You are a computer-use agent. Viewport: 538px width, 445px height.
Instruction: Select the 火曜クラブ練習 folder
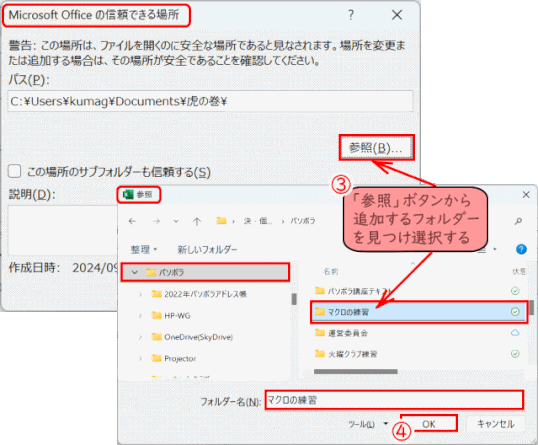click(x=346, y=354)
